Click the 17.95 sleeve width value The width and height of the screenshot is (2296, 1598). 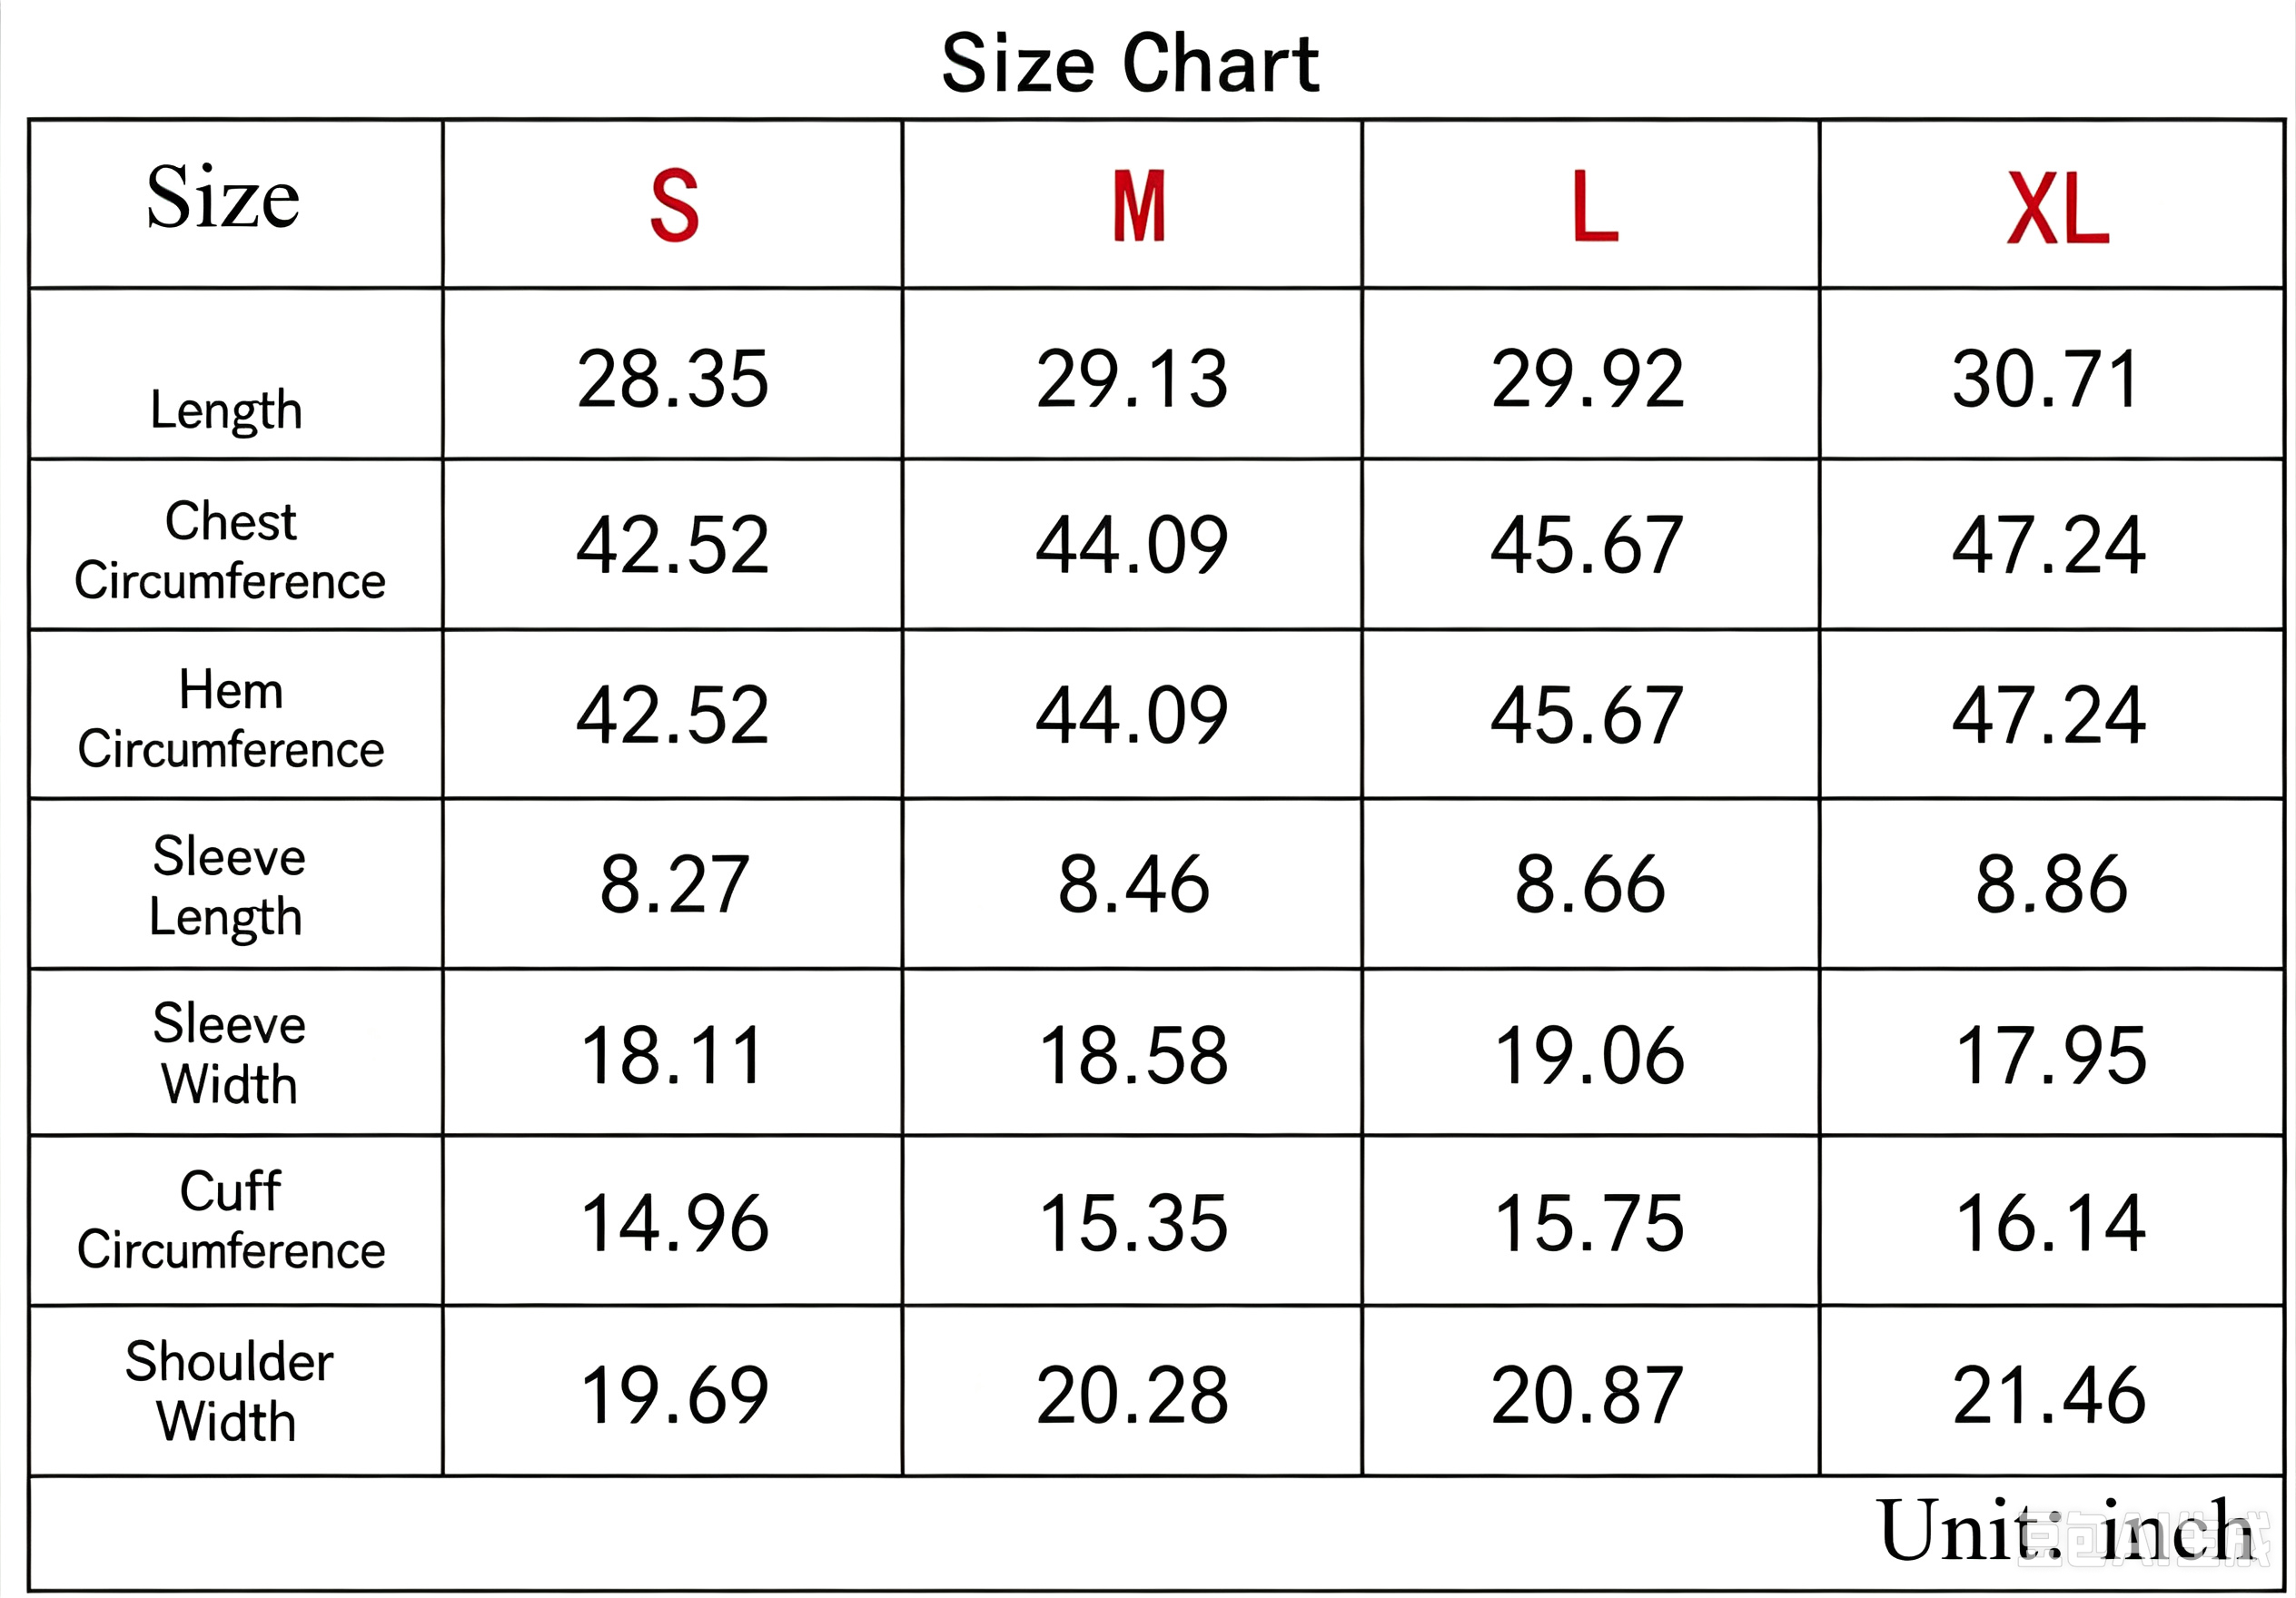click(2051, 1056)
